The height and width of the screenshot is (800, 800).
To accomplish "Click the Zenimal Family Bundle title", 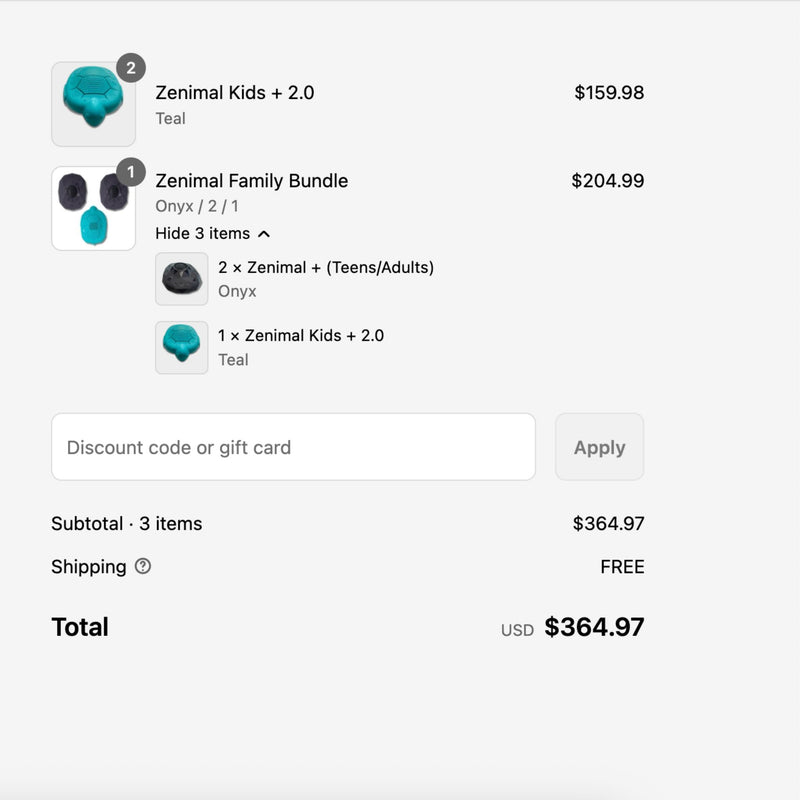I will [x=252, y=181].
